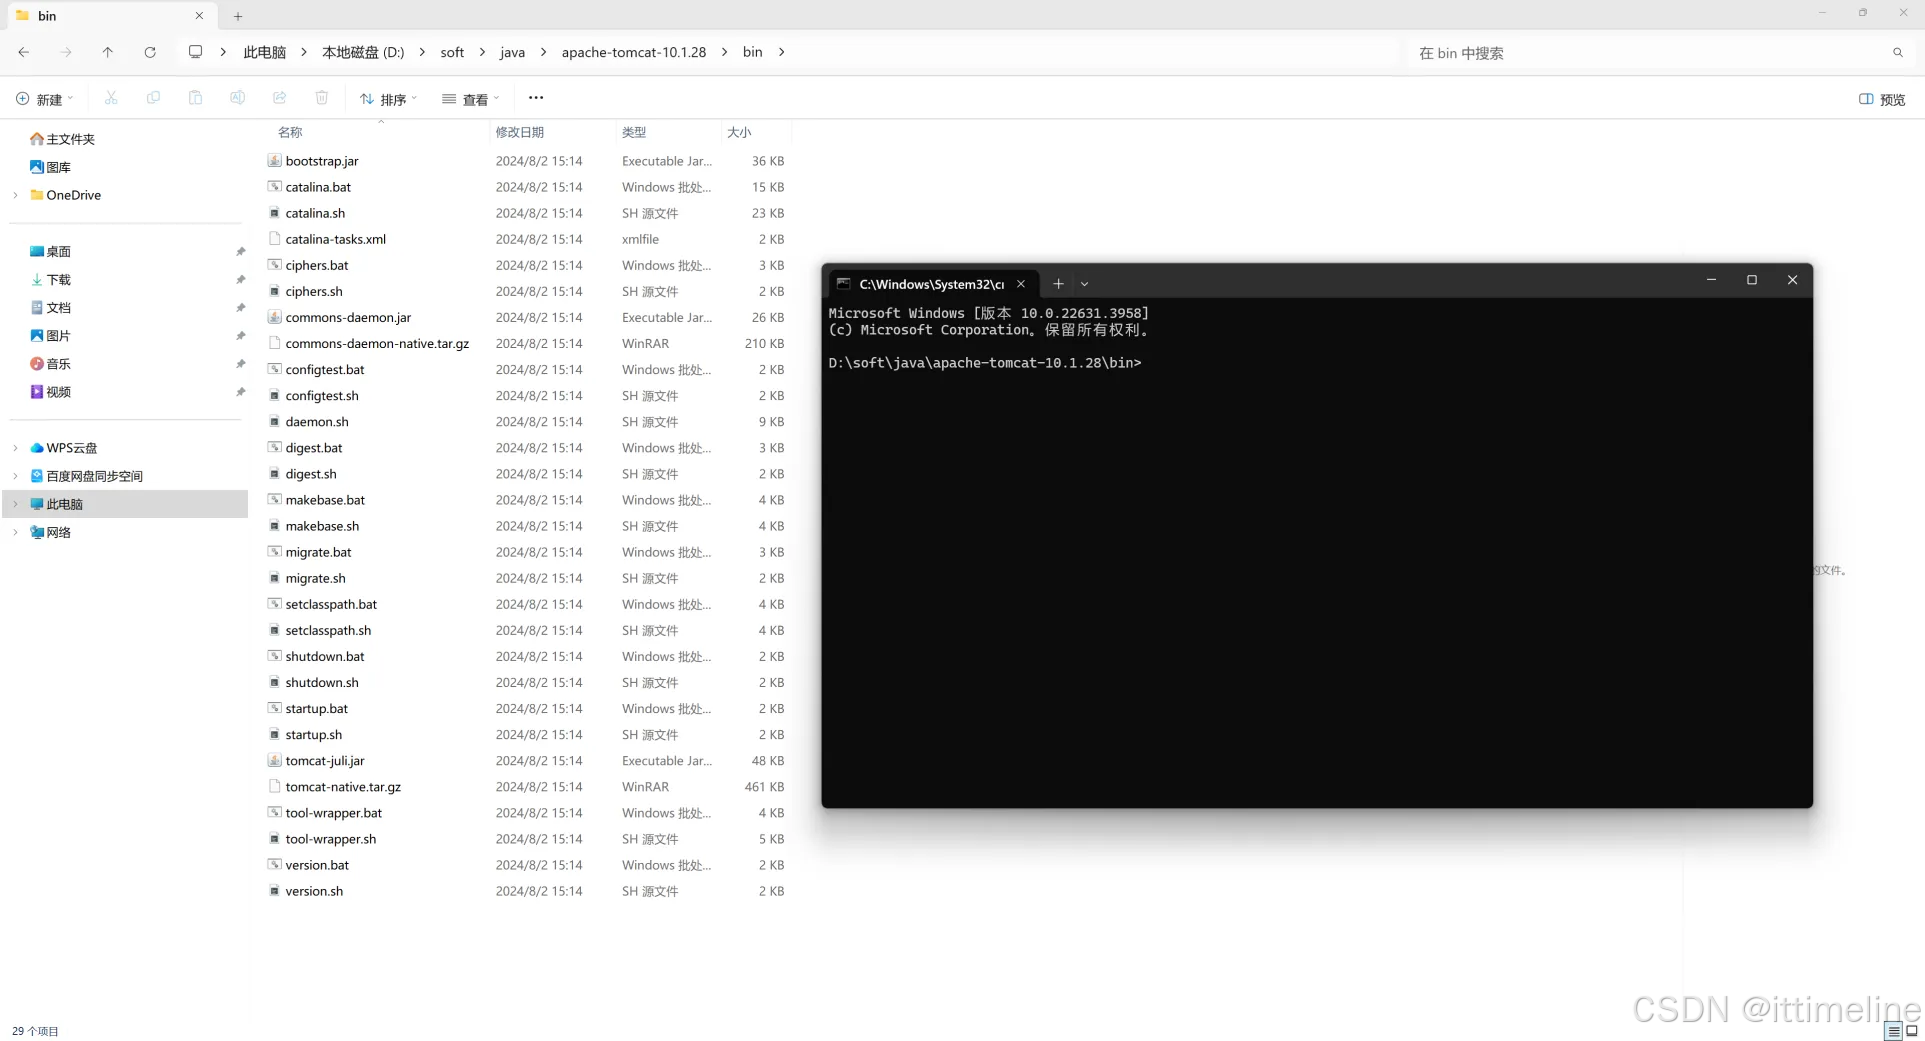Select startup.bat file name
Screen dimensions: 1925x1041
point(317,709)
